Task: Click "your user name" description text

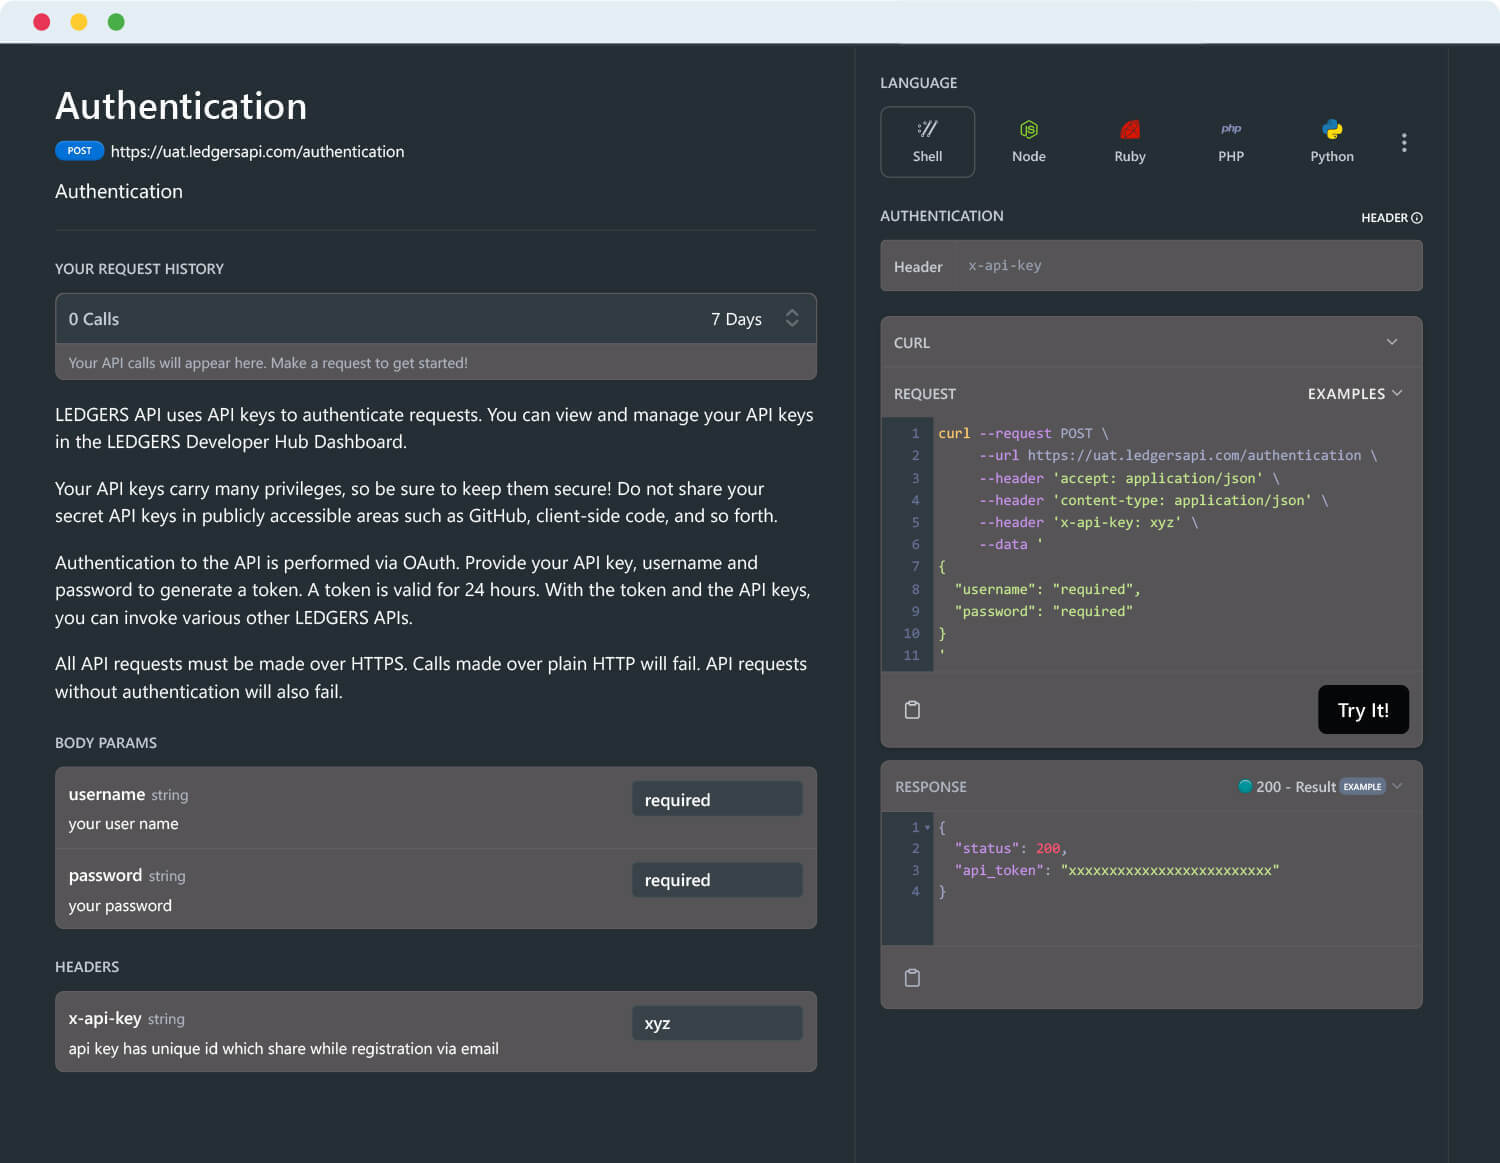Action: 123,824
